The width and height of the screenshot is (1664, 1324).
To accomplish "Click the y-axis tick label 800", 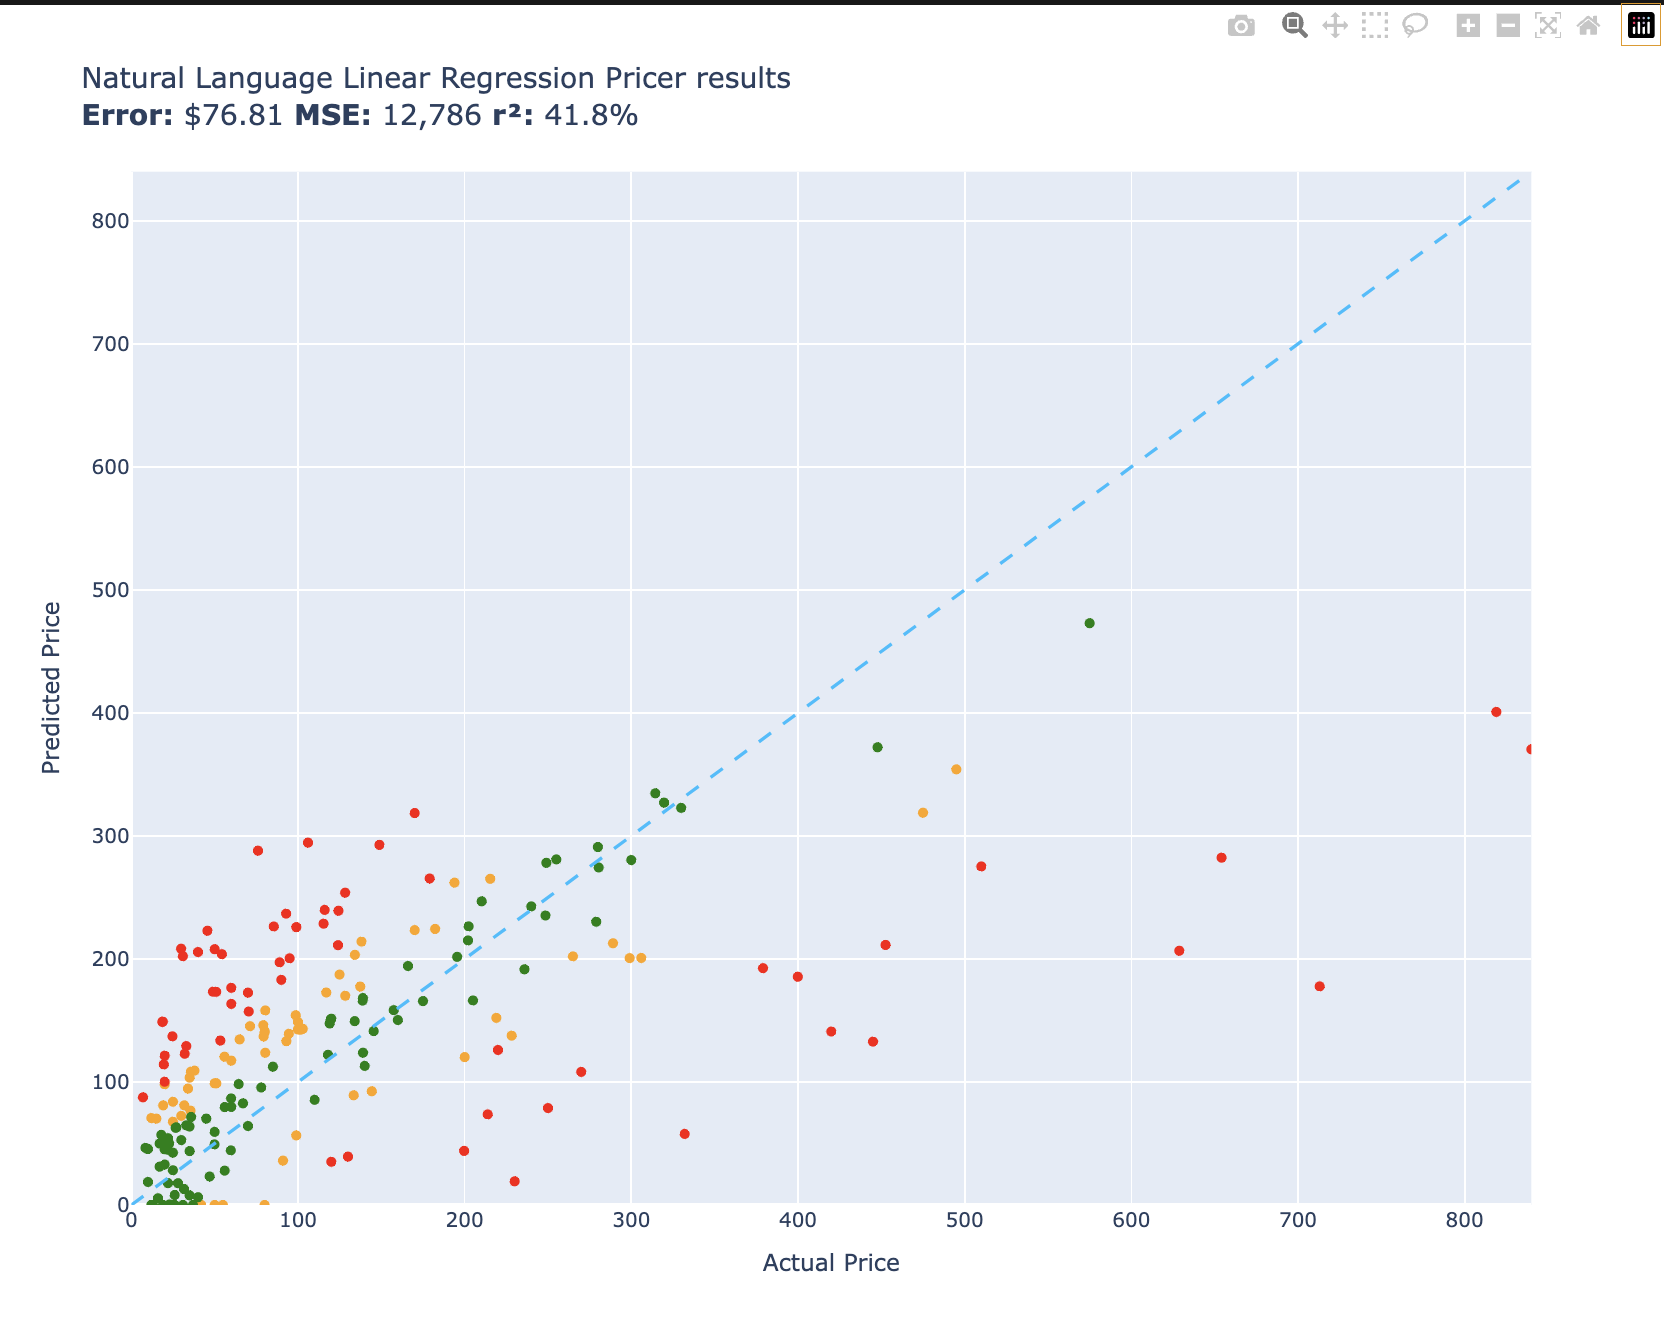I will (x=110, y=221).
